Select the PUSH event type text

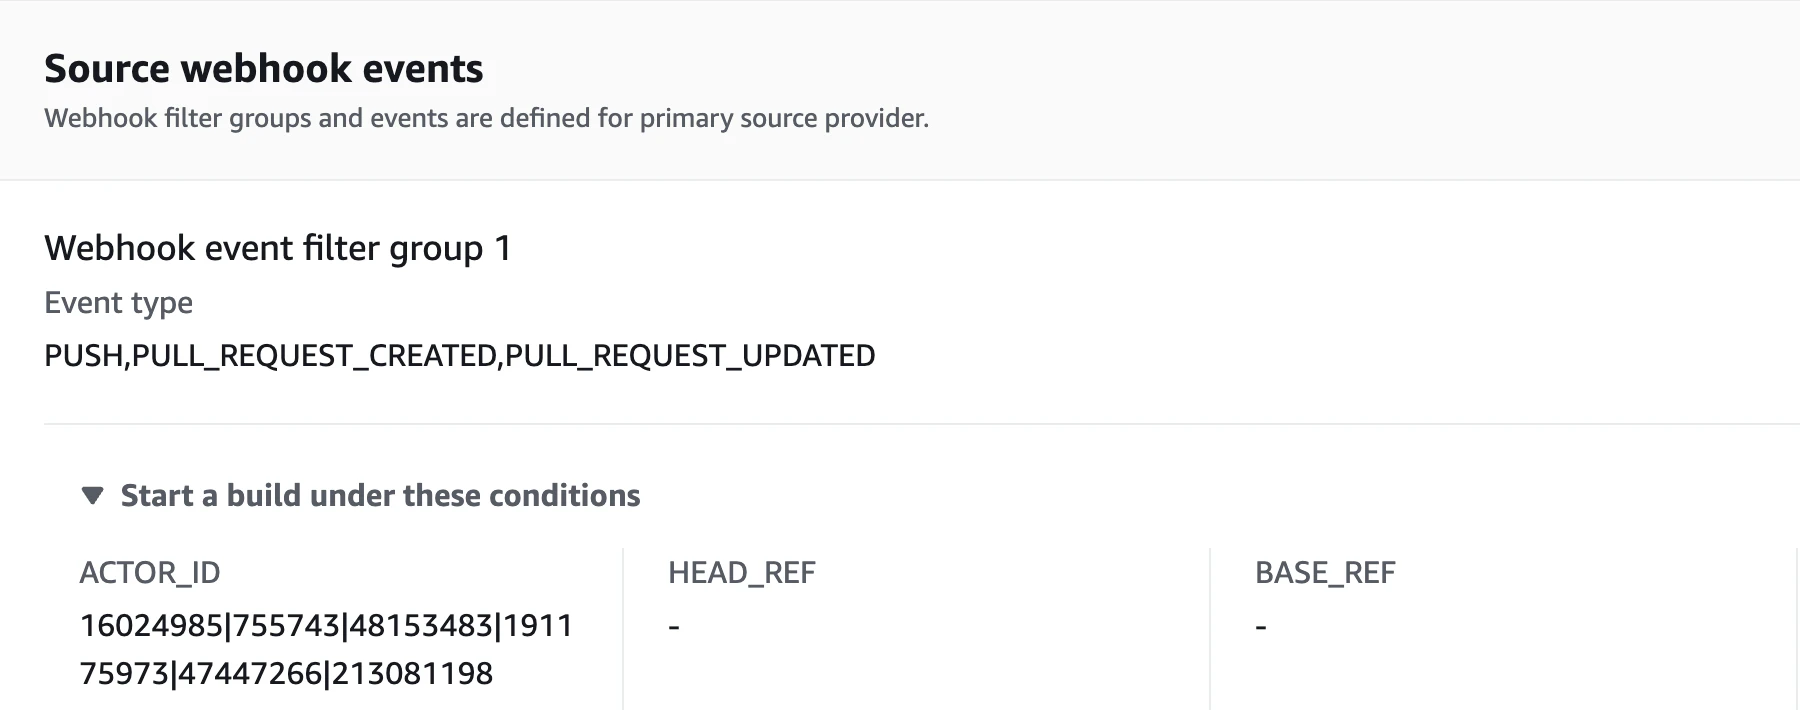pos(85,355)
